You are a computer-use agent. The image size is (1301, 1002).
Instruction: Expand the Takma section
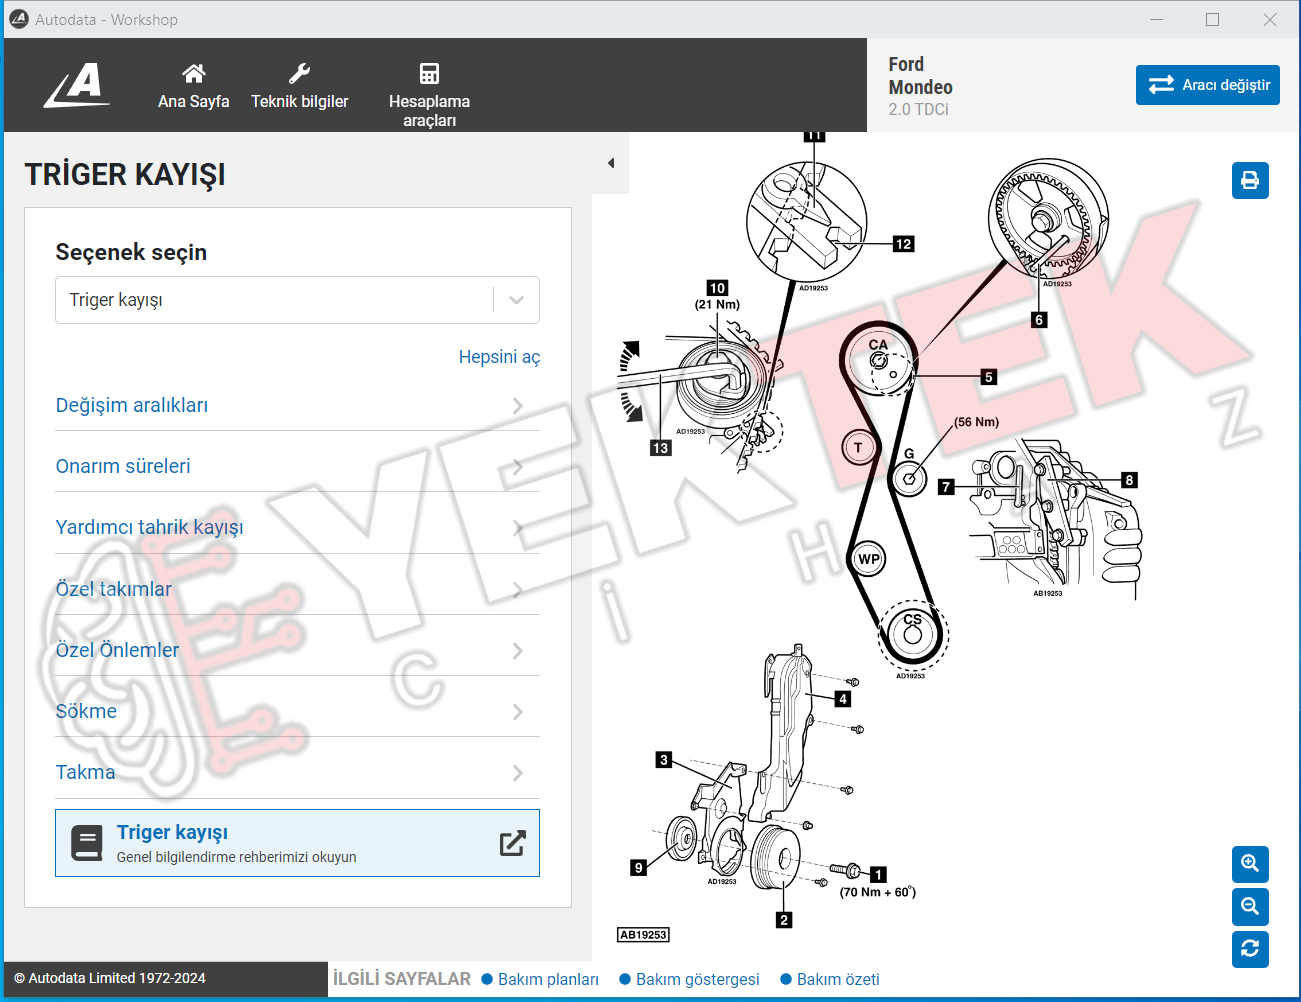pyautogui.click(x=297, y=772)
